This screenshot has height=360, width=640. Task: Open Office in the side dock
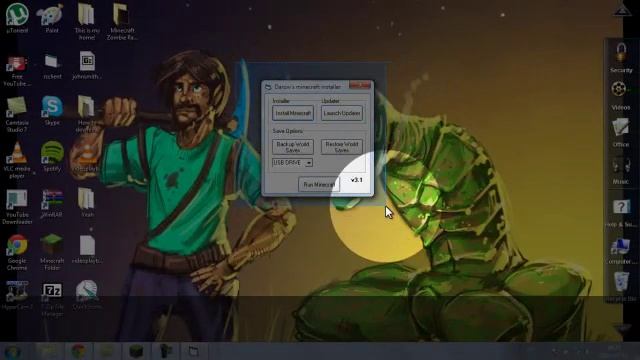[621, 132]
